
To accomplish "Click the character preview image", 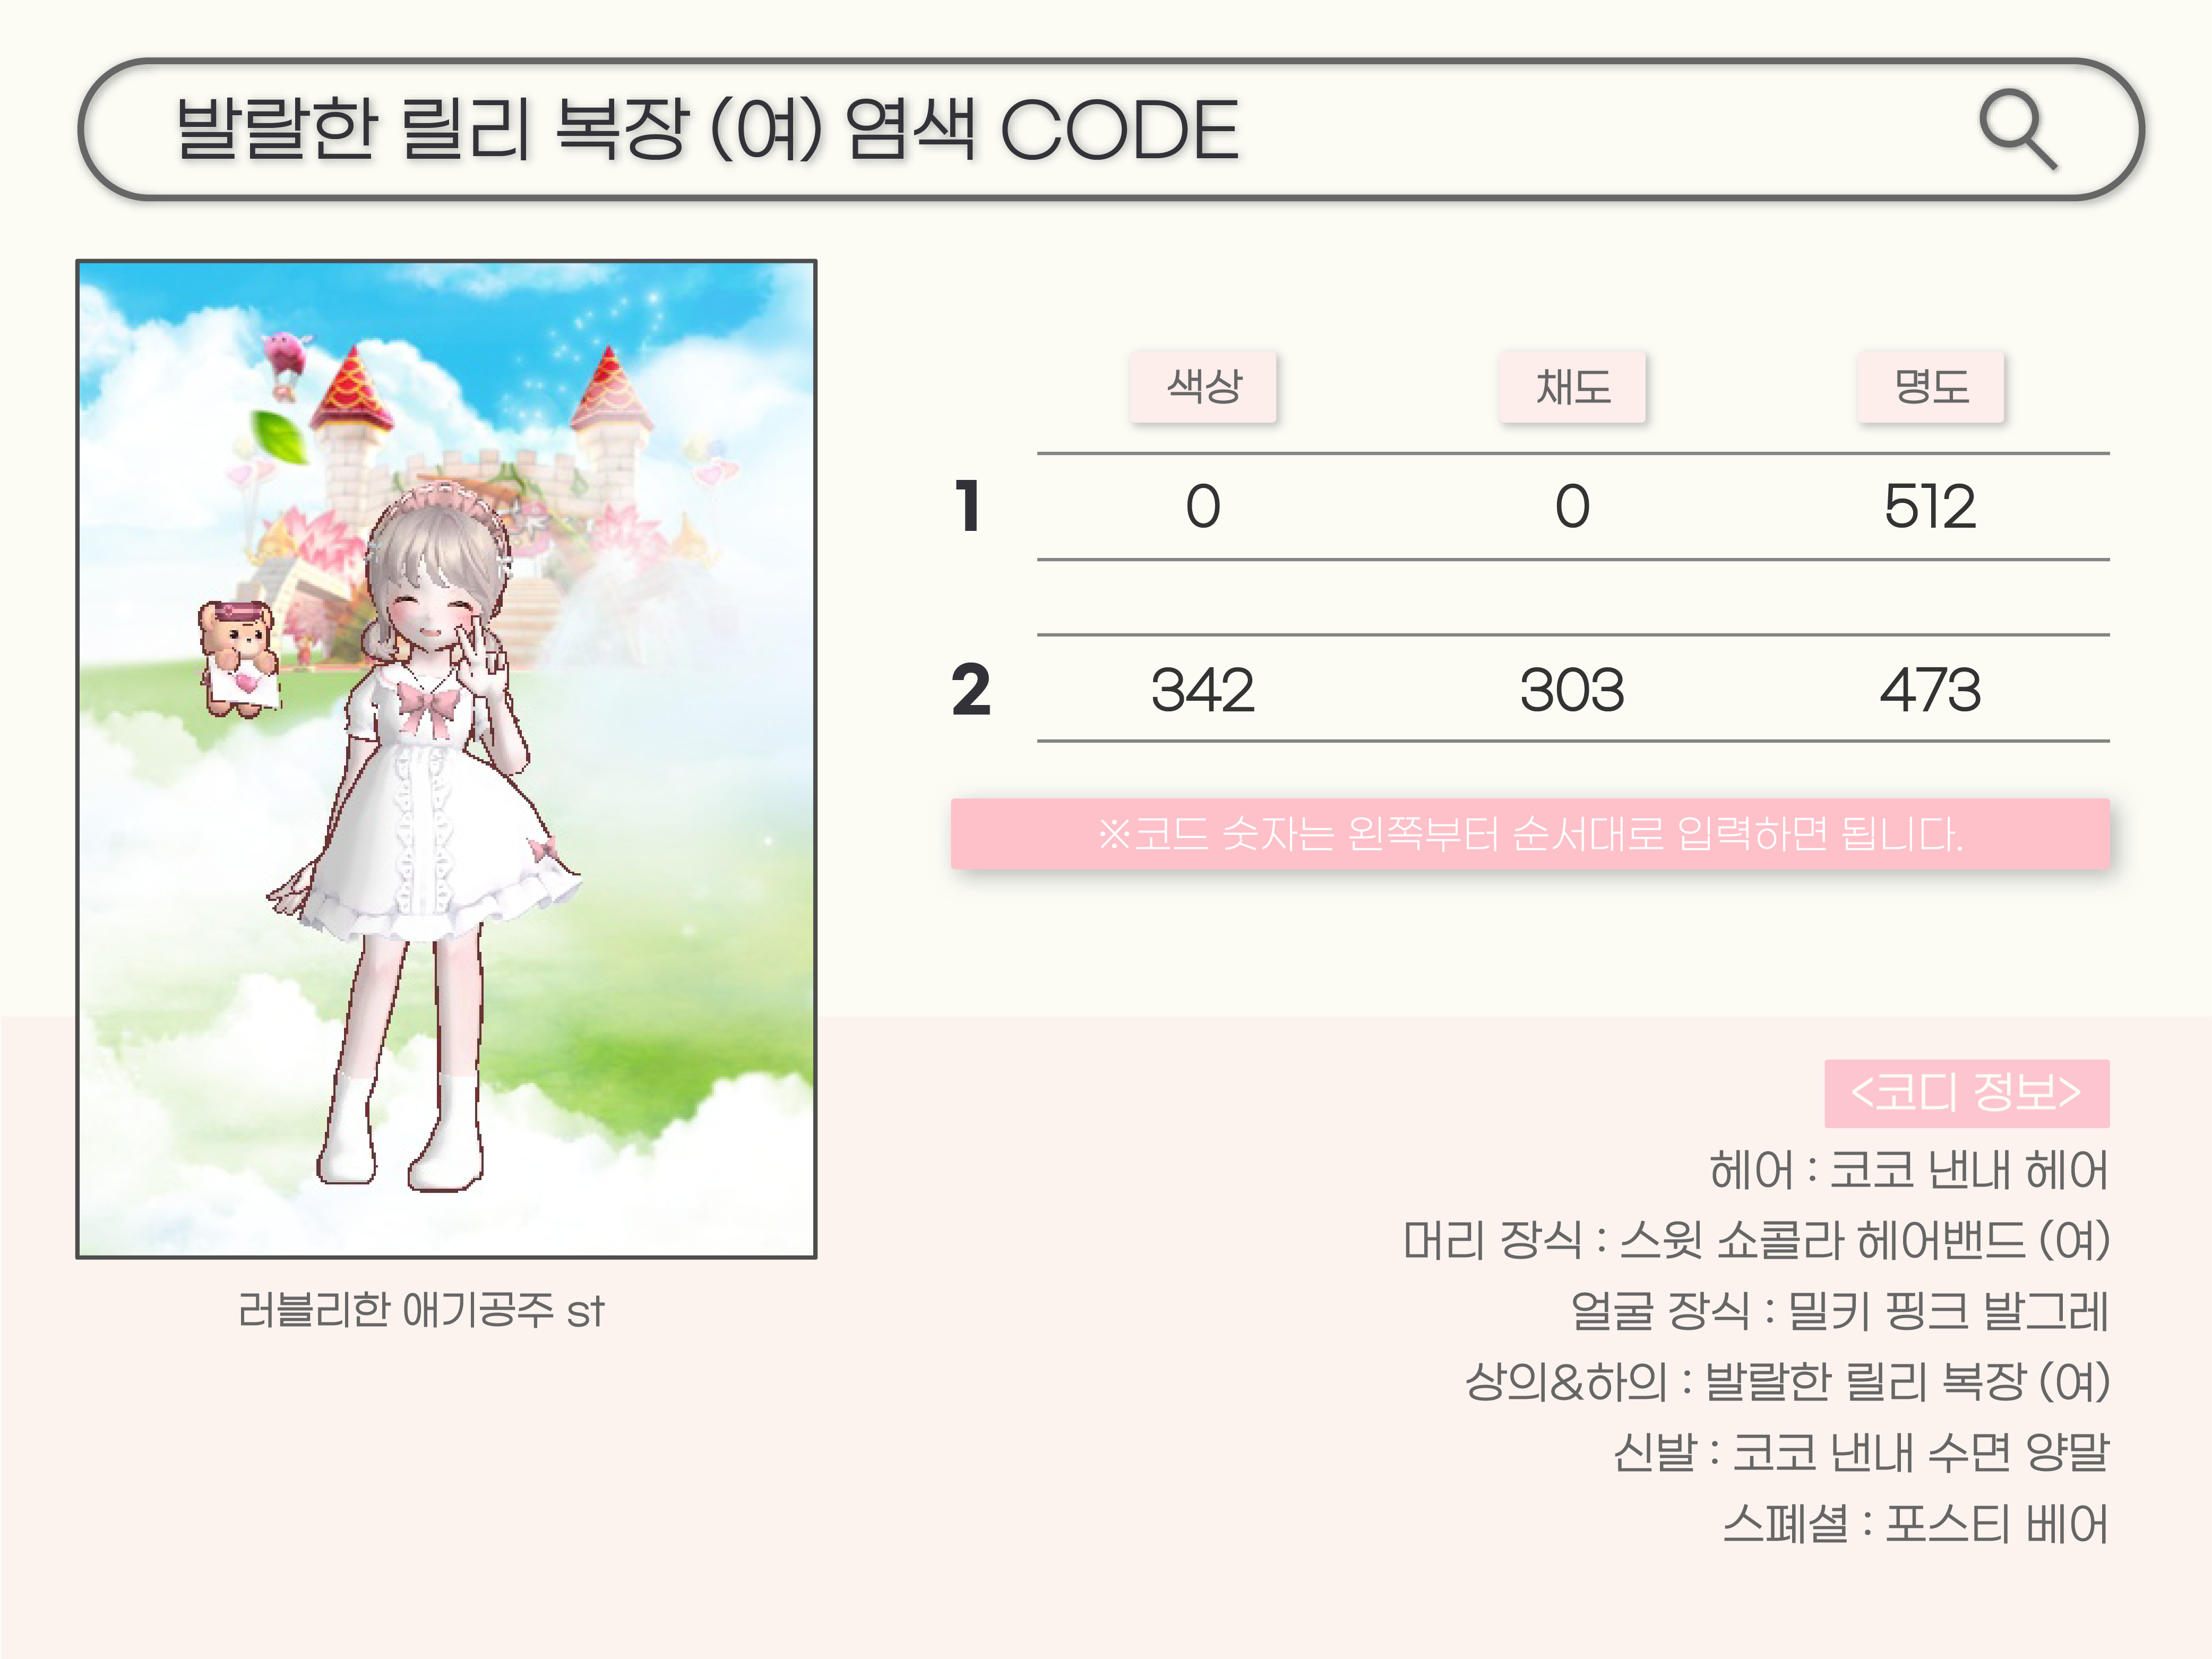I will [x=446, y=759].
